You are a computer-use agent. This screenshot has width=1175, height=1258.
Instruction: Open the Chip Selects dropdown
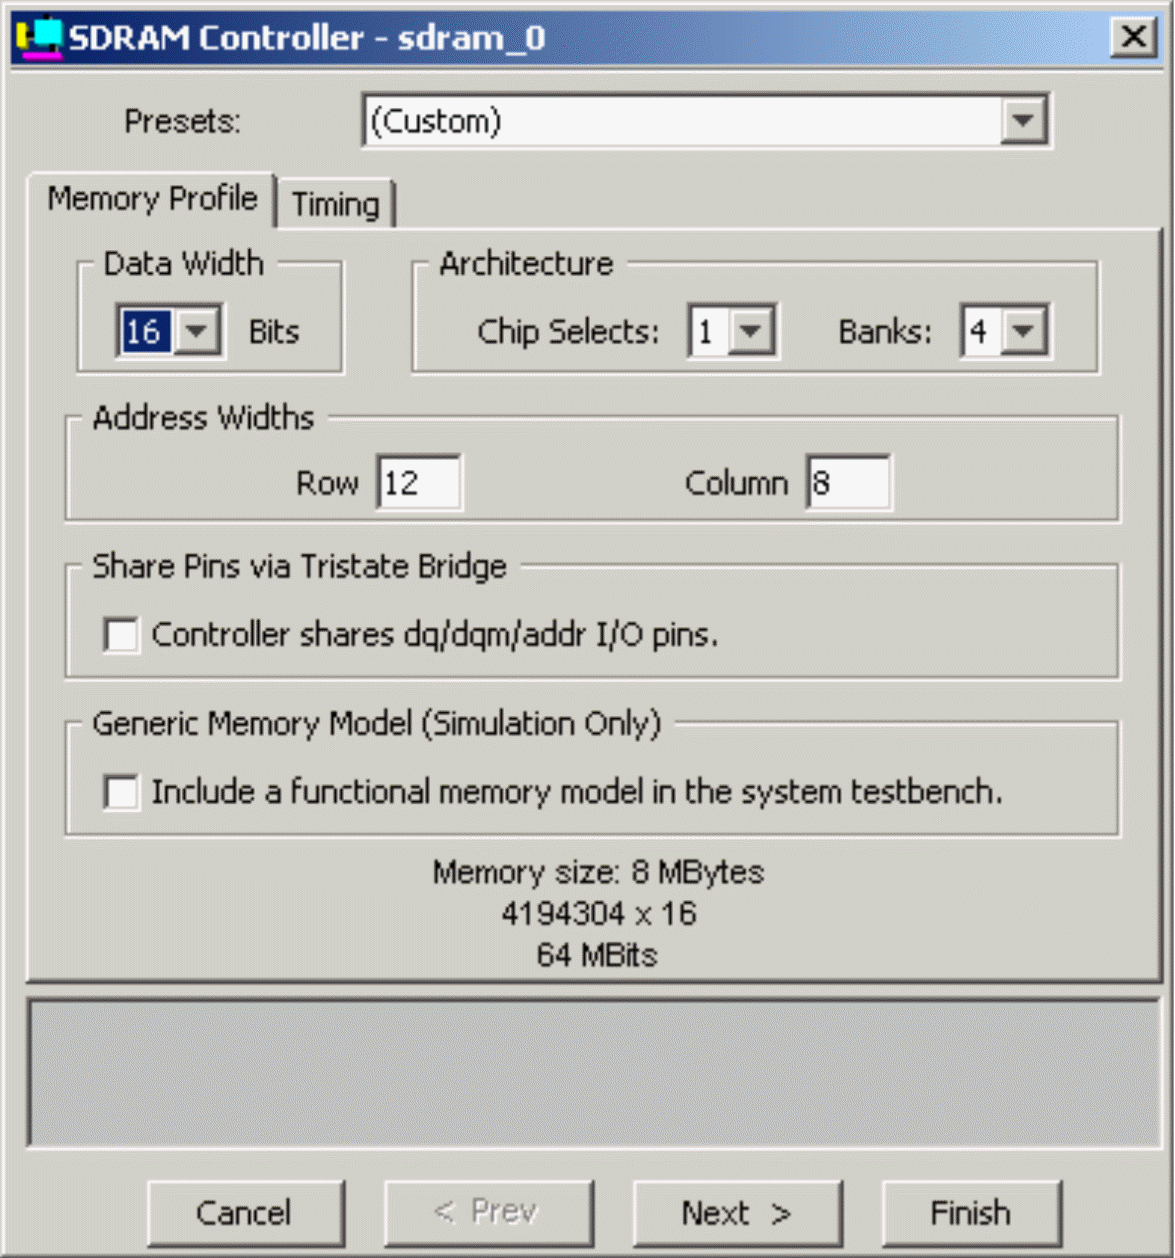click(751, 331)
